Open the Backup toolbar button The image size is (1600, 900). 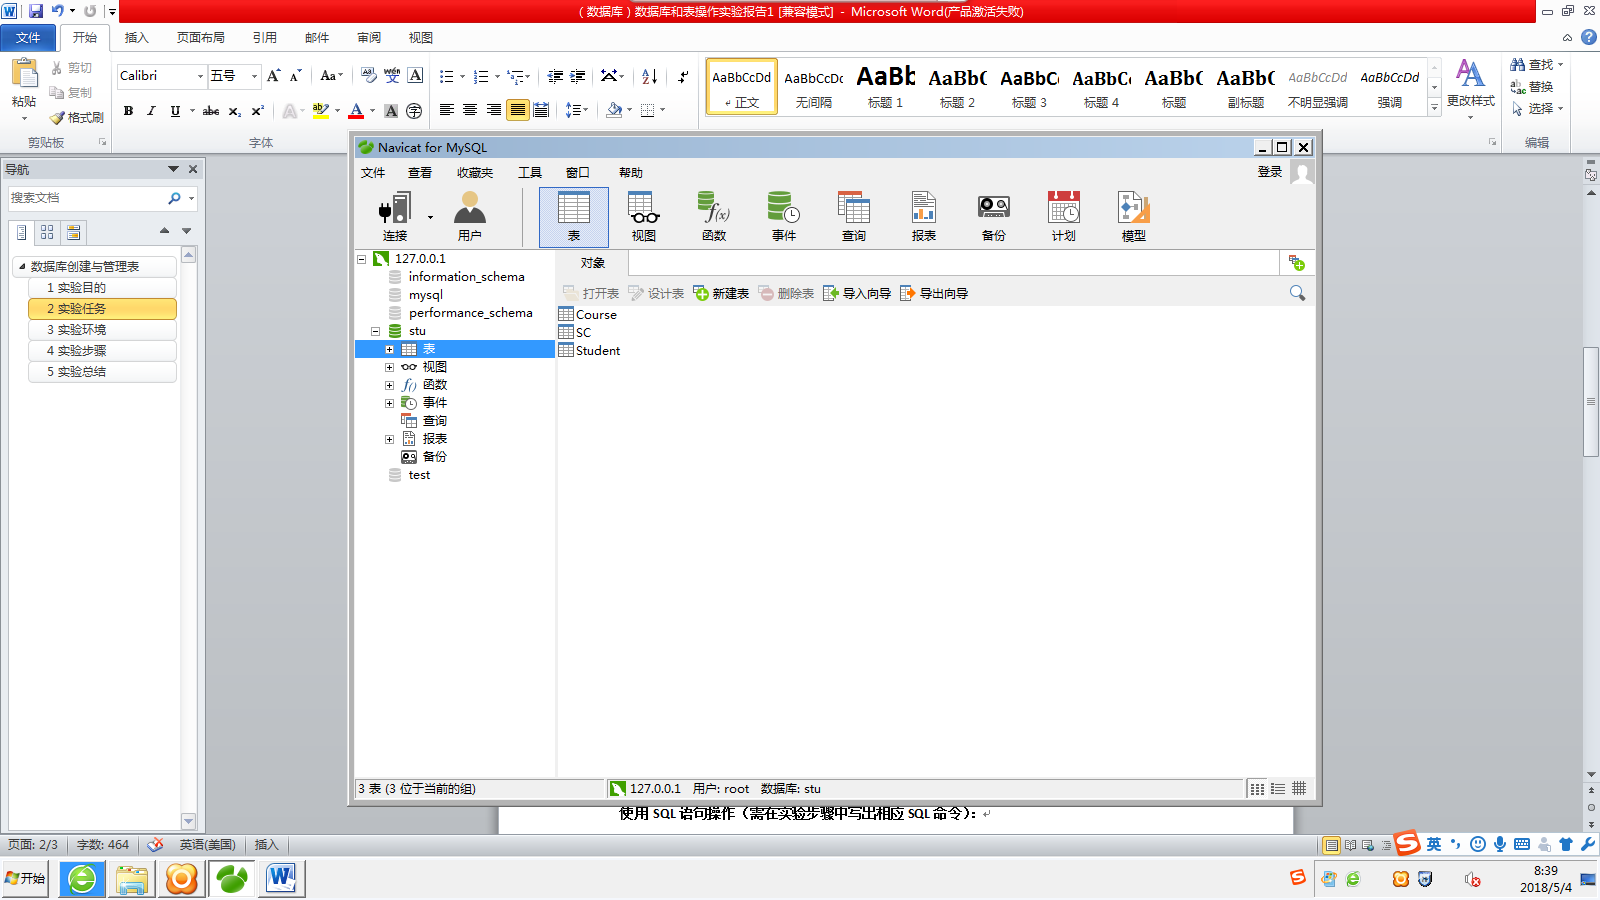point(994,217)
